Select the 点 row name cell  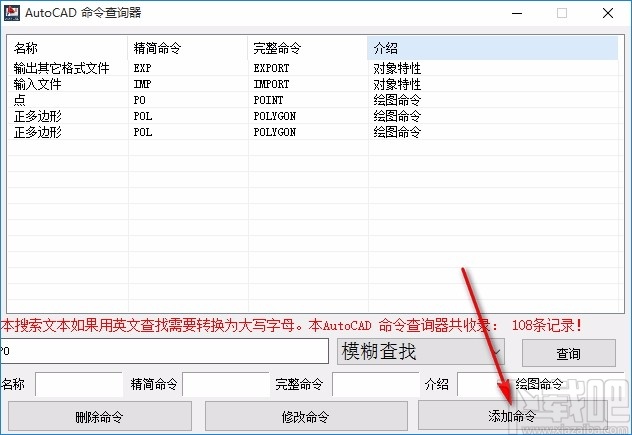tap(19, 100)
